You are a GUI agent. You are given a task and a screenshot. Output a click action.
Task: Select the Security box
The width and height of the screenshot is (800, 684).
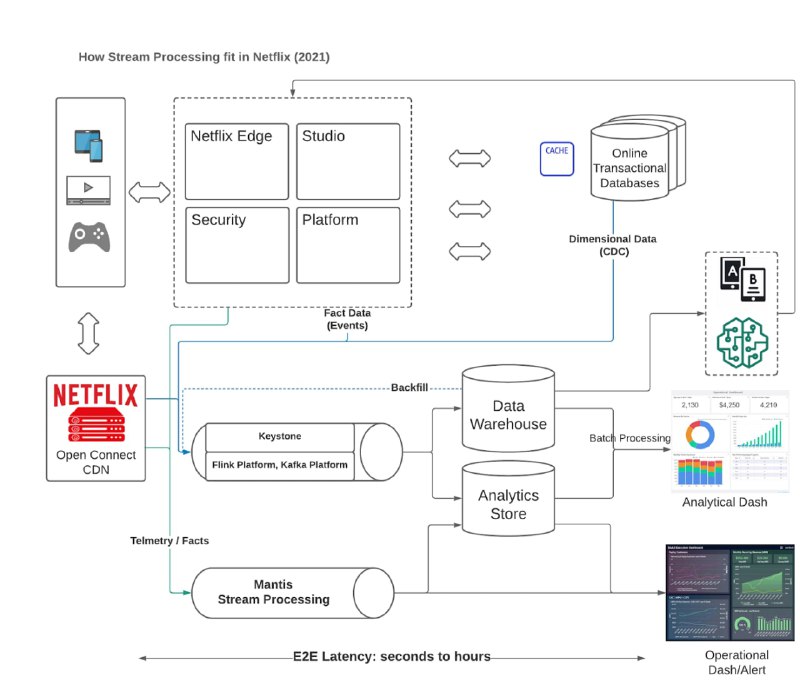(x=237, y=245)
